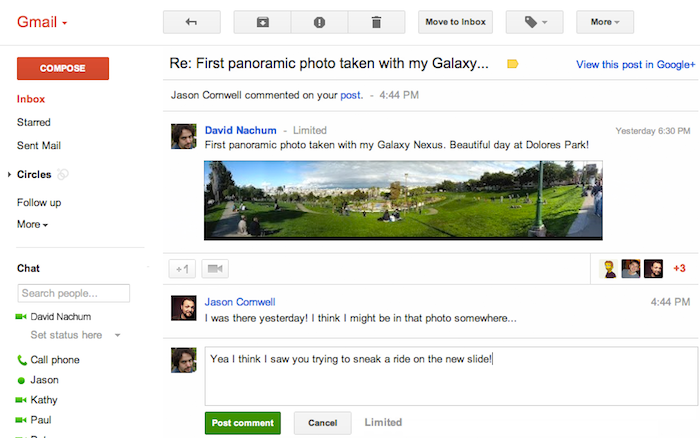This screenshot has width=700, height=438.
Task: Go to the Starred folder
Action: 34,122
